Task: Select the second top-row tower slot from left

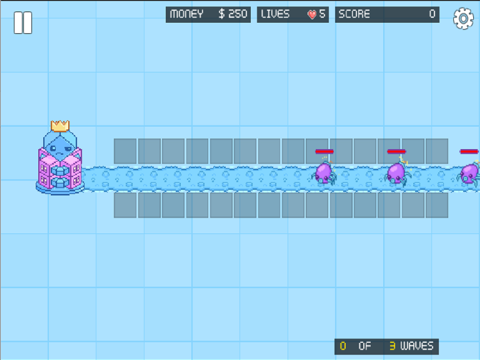Action: coord(149,151)
